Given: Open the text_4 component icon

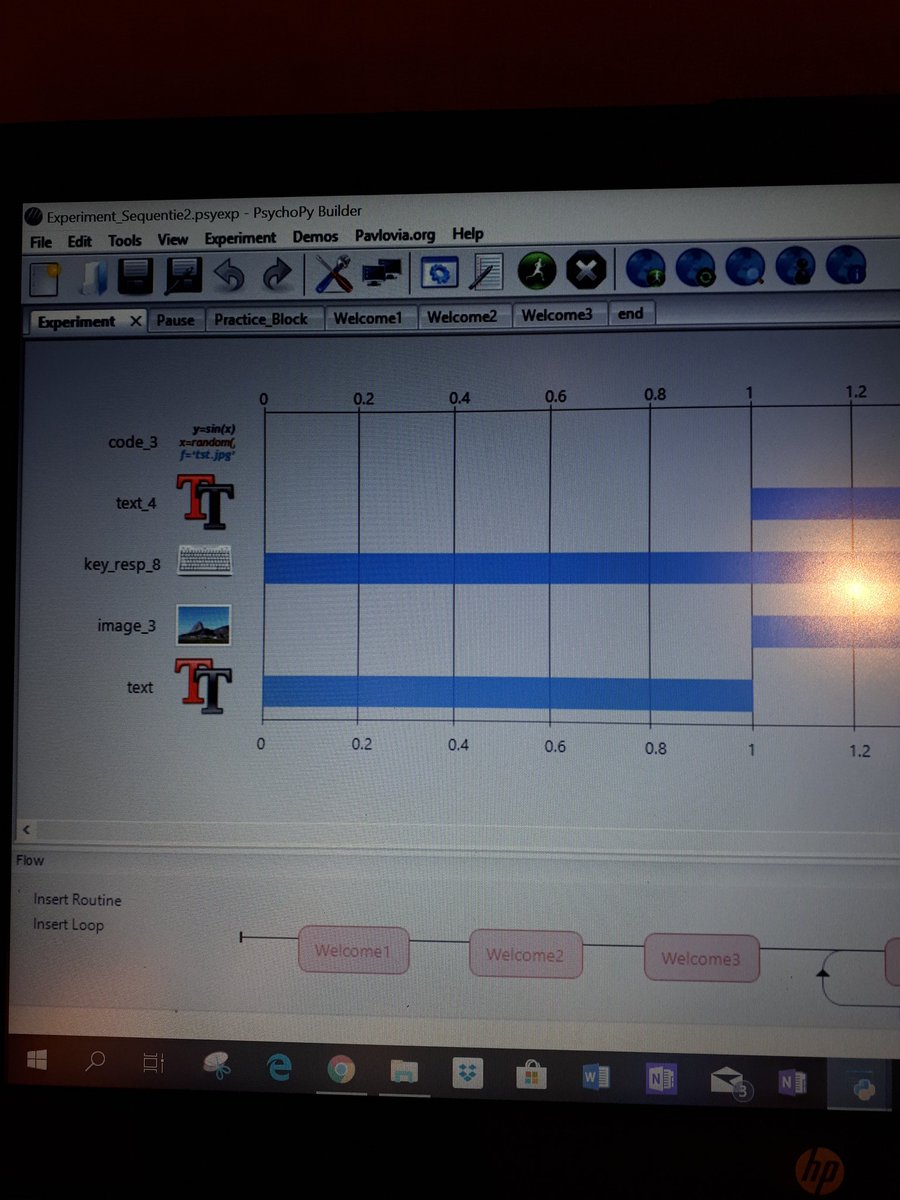Looking at the screenshot, I should point(206,502).
